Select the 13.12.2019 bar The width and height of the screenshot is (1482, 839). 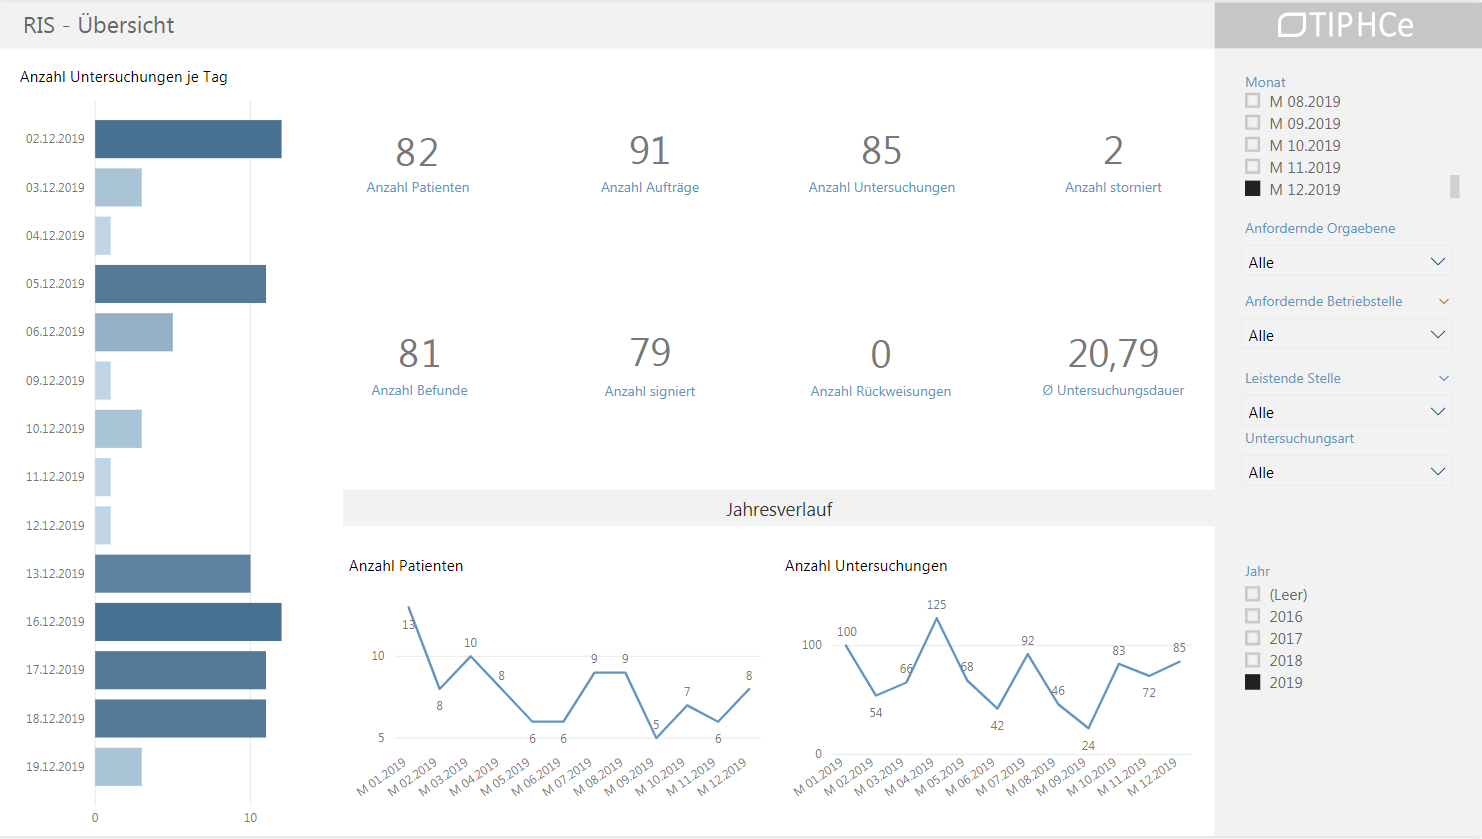[172, 574]
